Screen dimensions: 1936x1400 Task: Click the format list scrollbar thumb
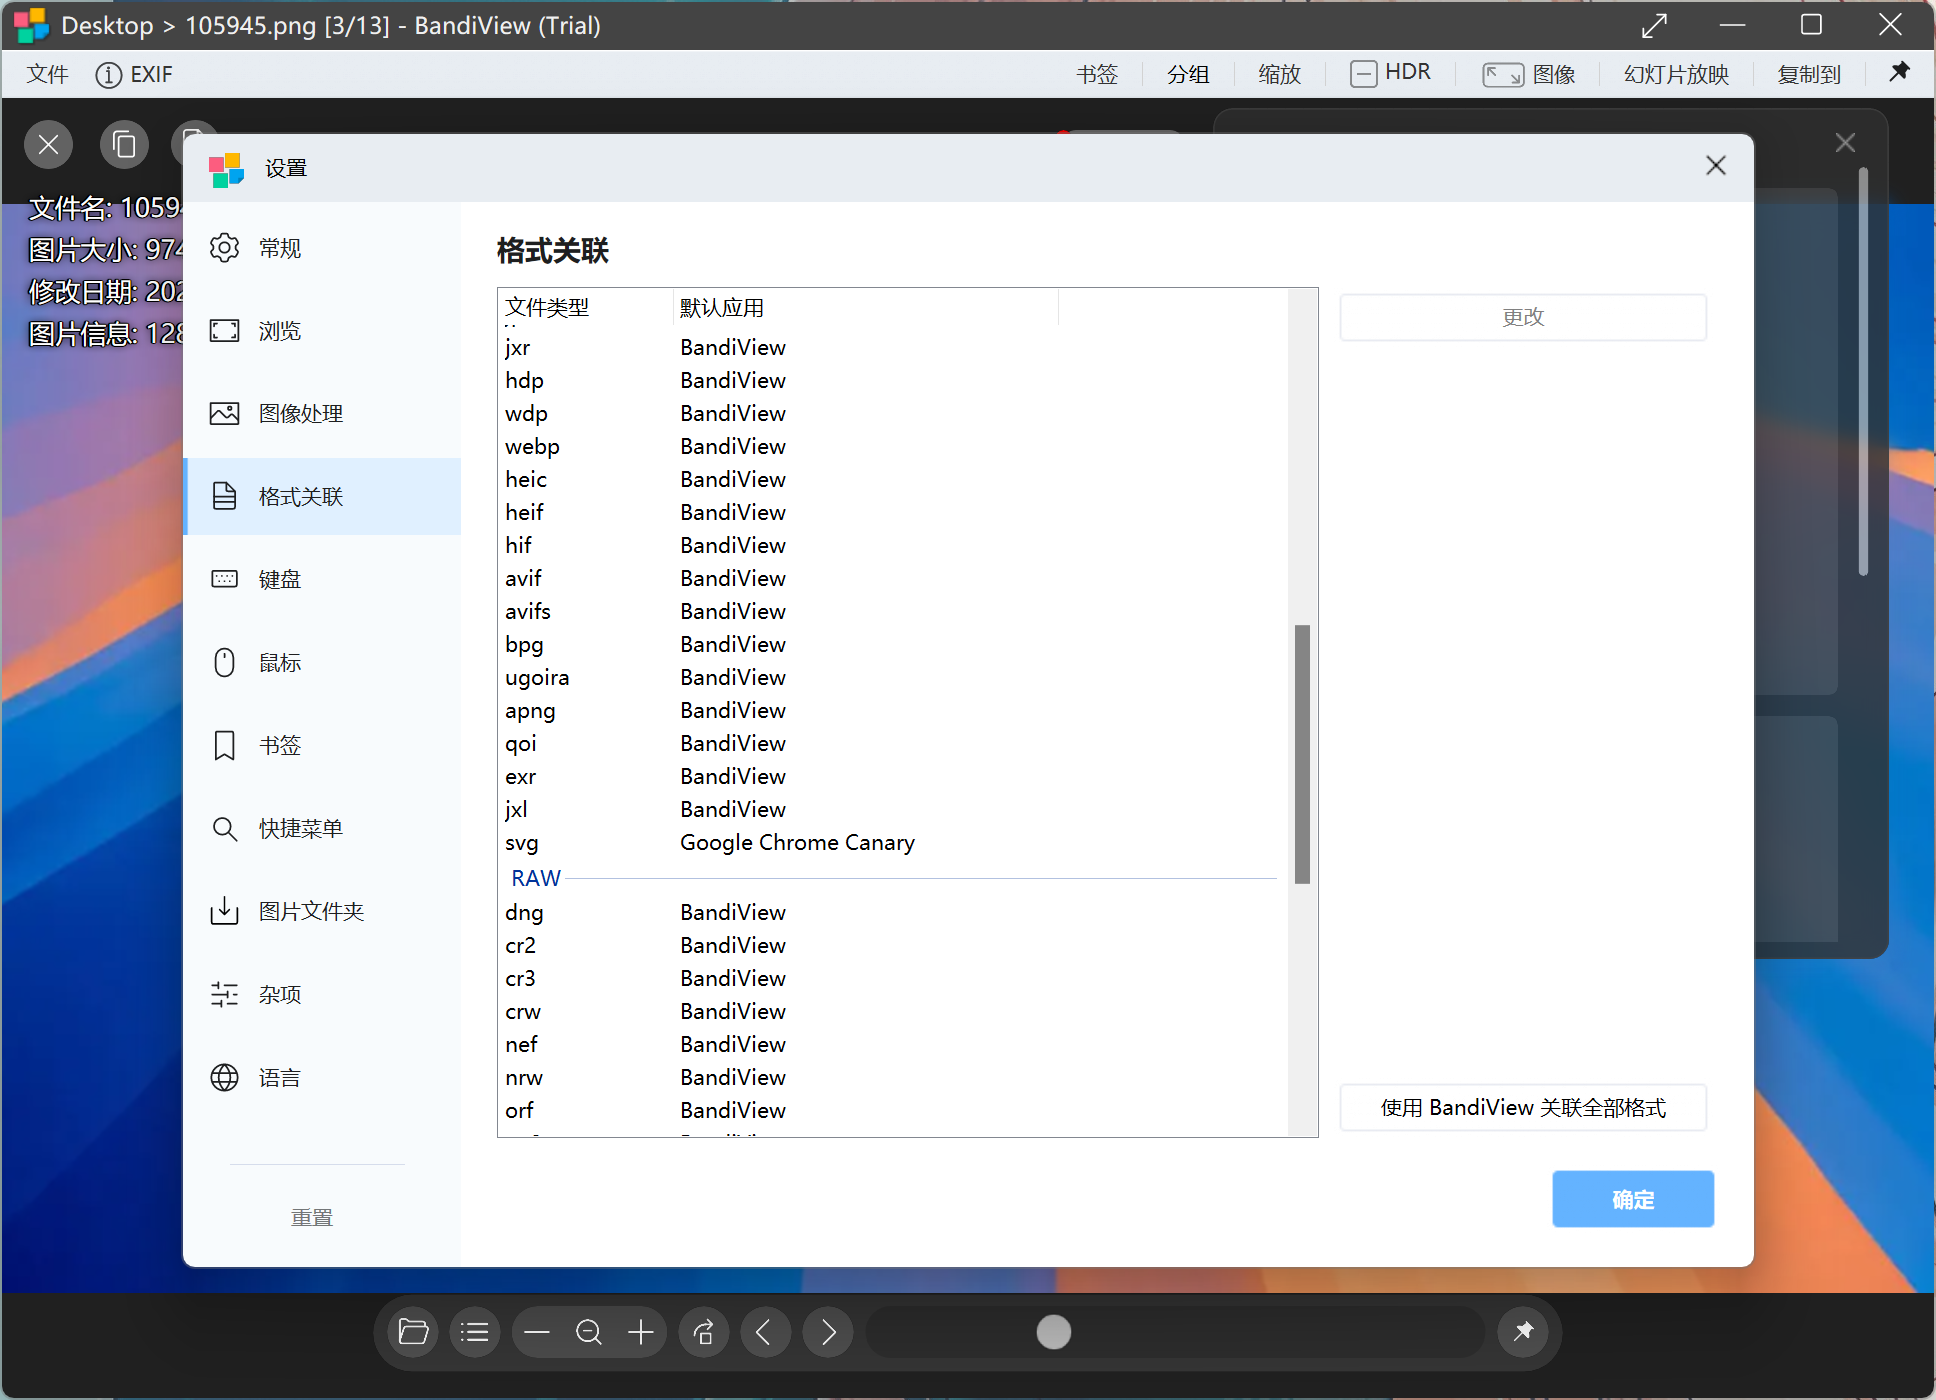pos(1302,754)
